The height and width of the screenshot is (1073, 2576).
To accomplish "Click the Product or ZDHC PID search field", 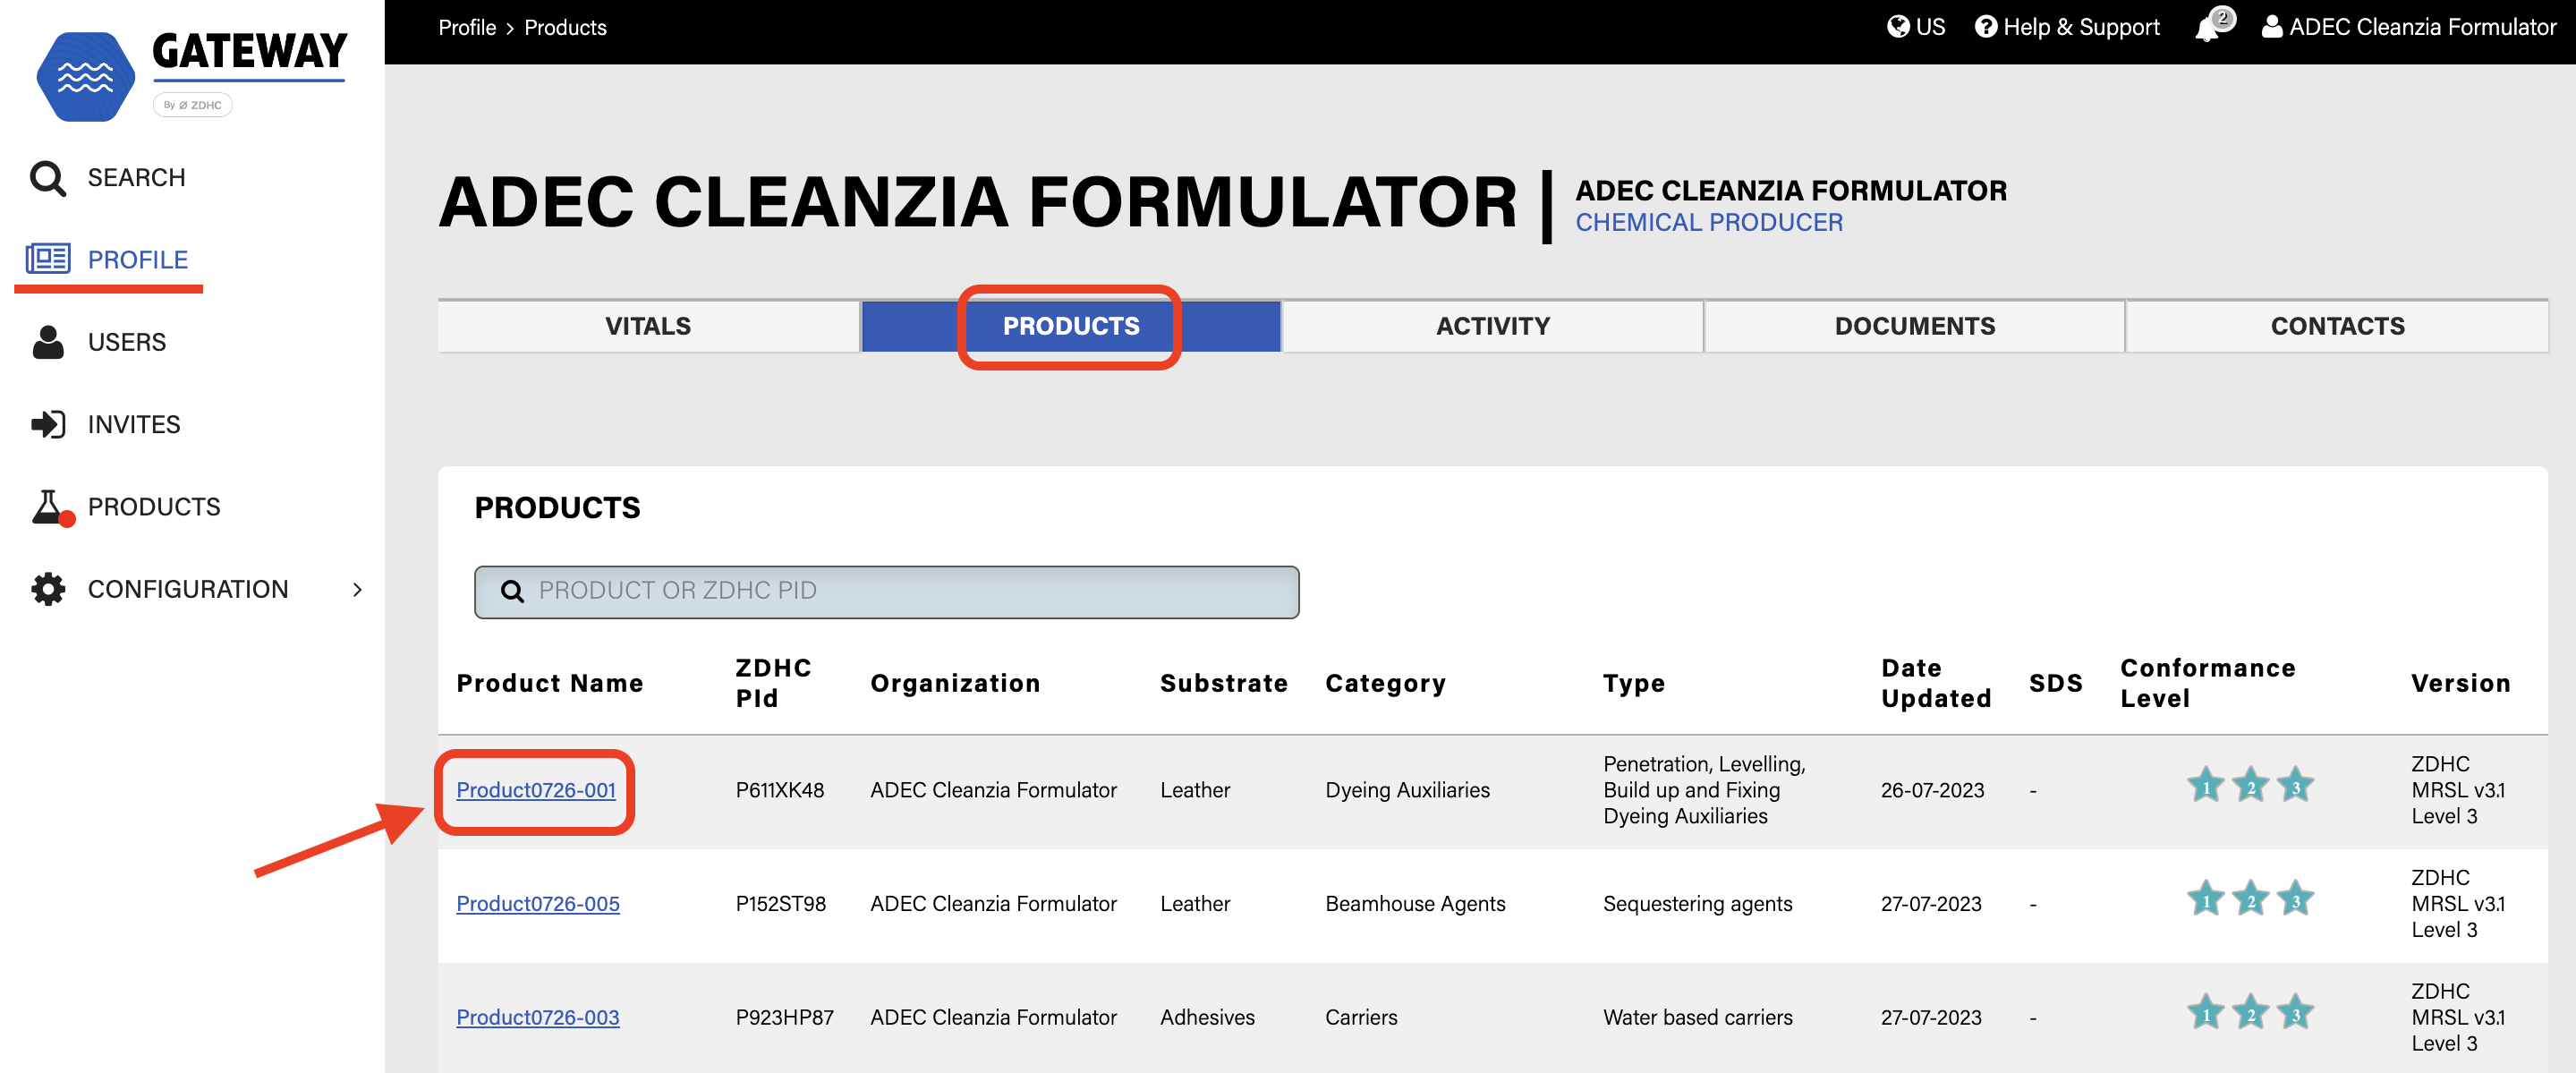I will (886, 592).
